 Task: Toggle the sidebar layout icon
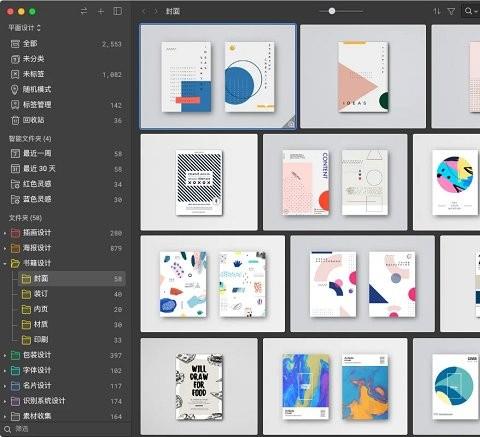click(x=118, y=11)
